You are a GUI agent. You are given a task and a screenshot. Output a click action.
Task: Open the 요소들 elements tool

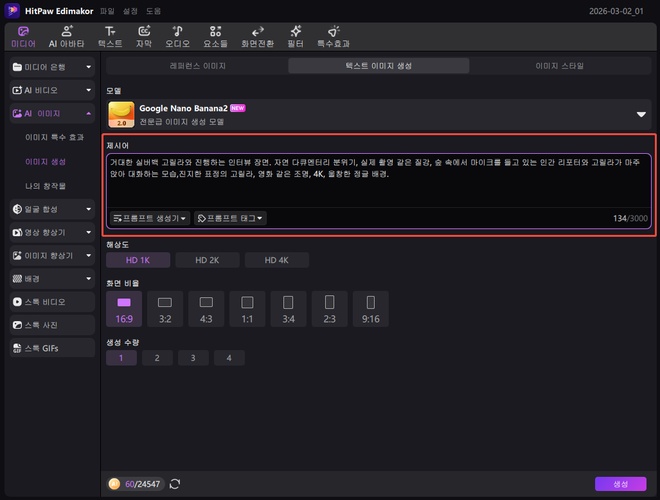coord(215,37)
